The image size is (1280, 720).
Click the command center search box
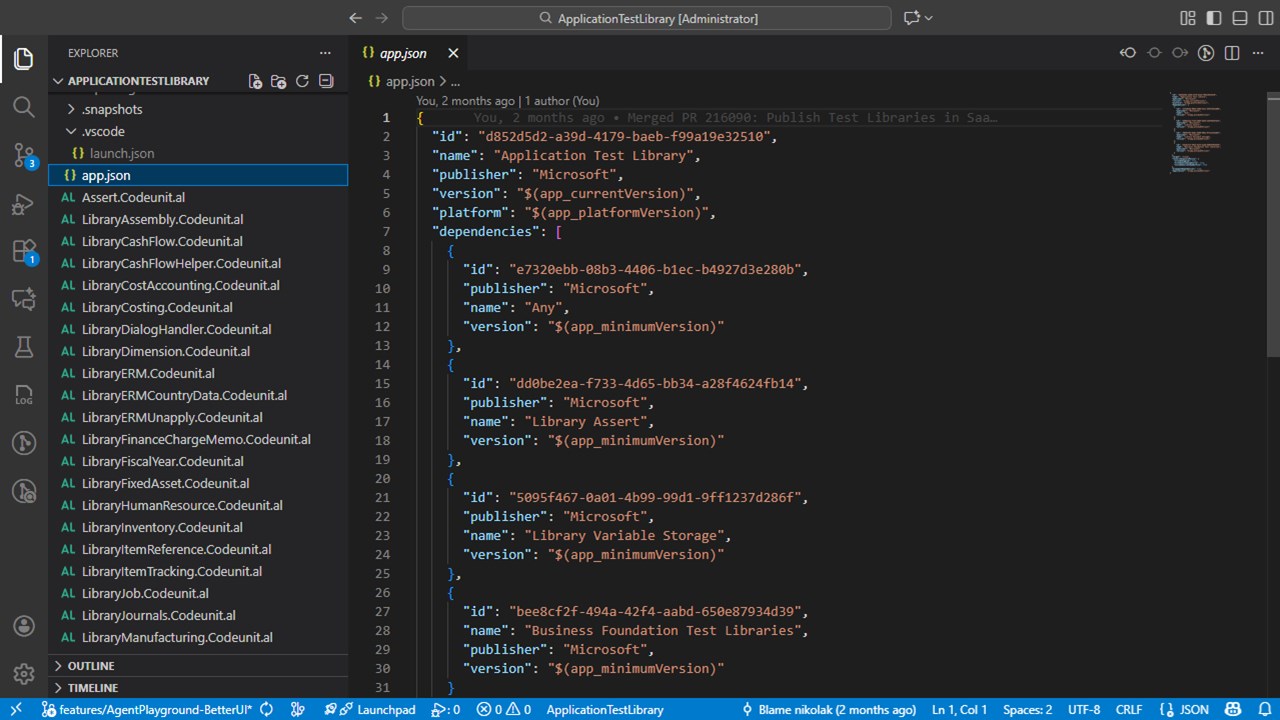tap(646, 18)
